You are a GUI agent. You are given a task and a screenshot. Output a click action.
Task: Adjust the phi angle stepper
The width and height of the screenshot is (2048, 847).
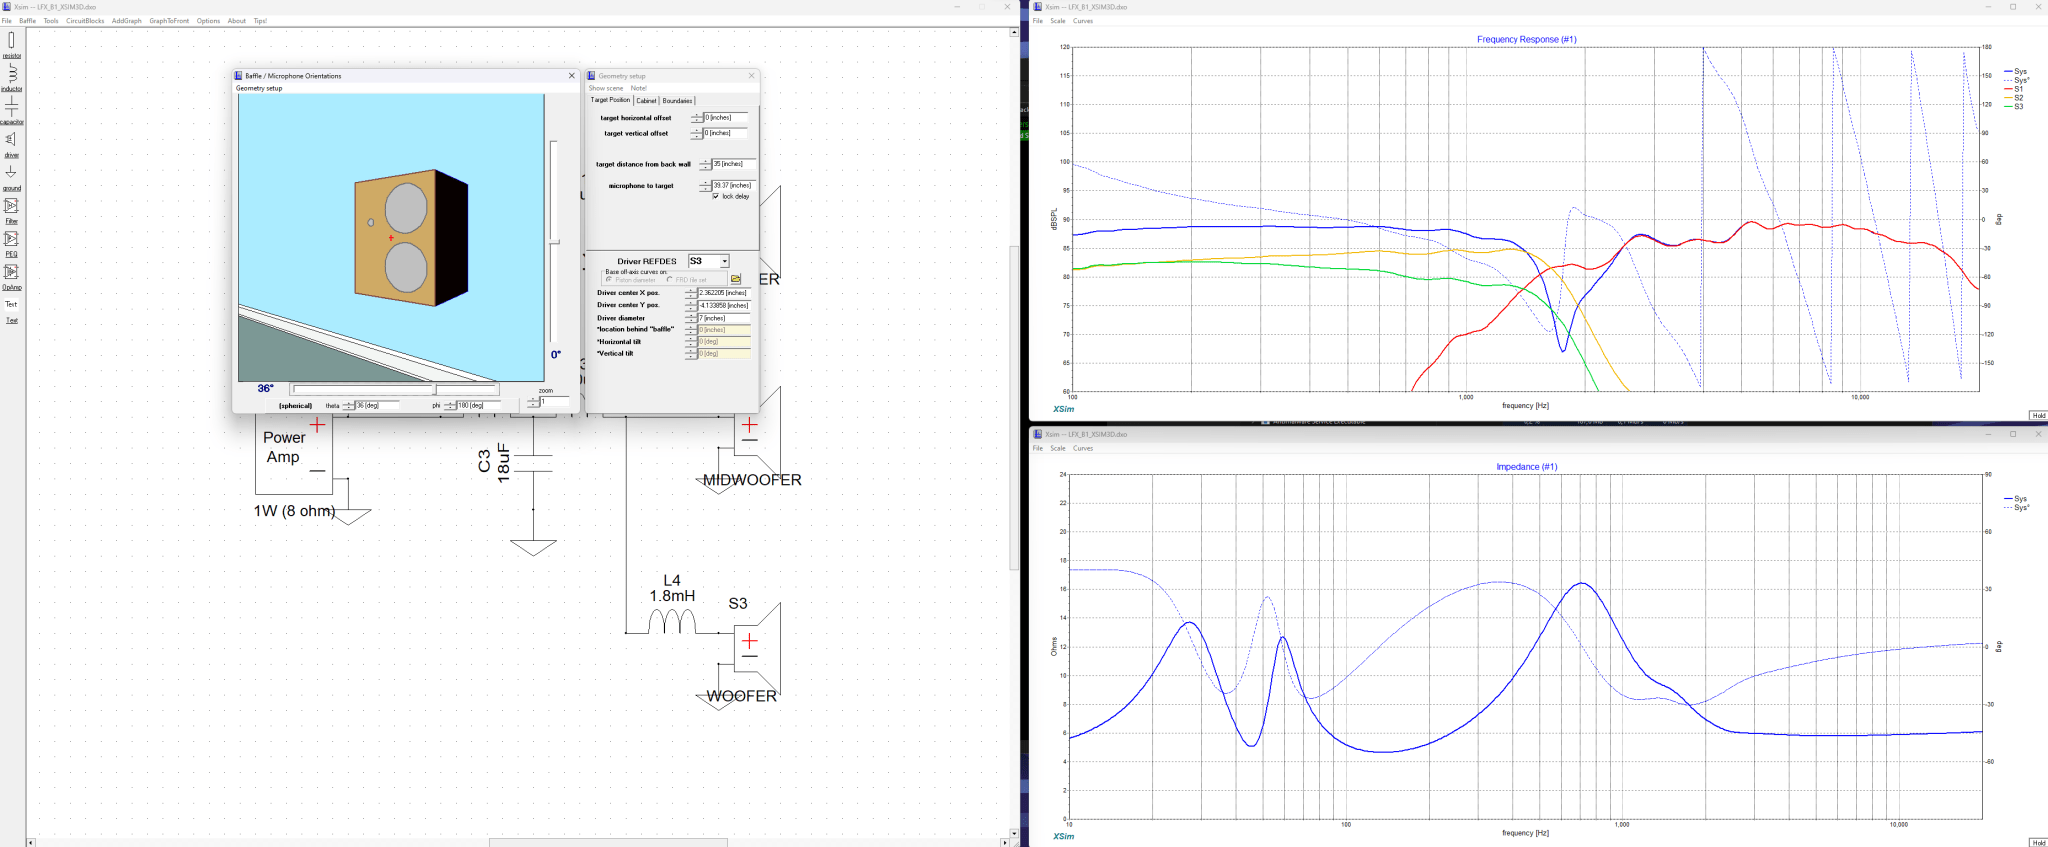pos(451,405)
